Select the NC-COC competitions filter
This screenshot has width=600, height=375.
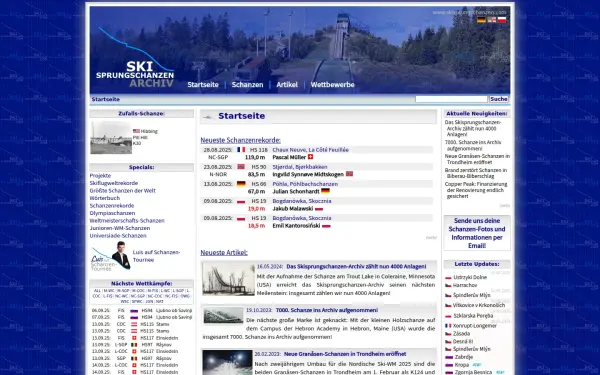[155, 296]
